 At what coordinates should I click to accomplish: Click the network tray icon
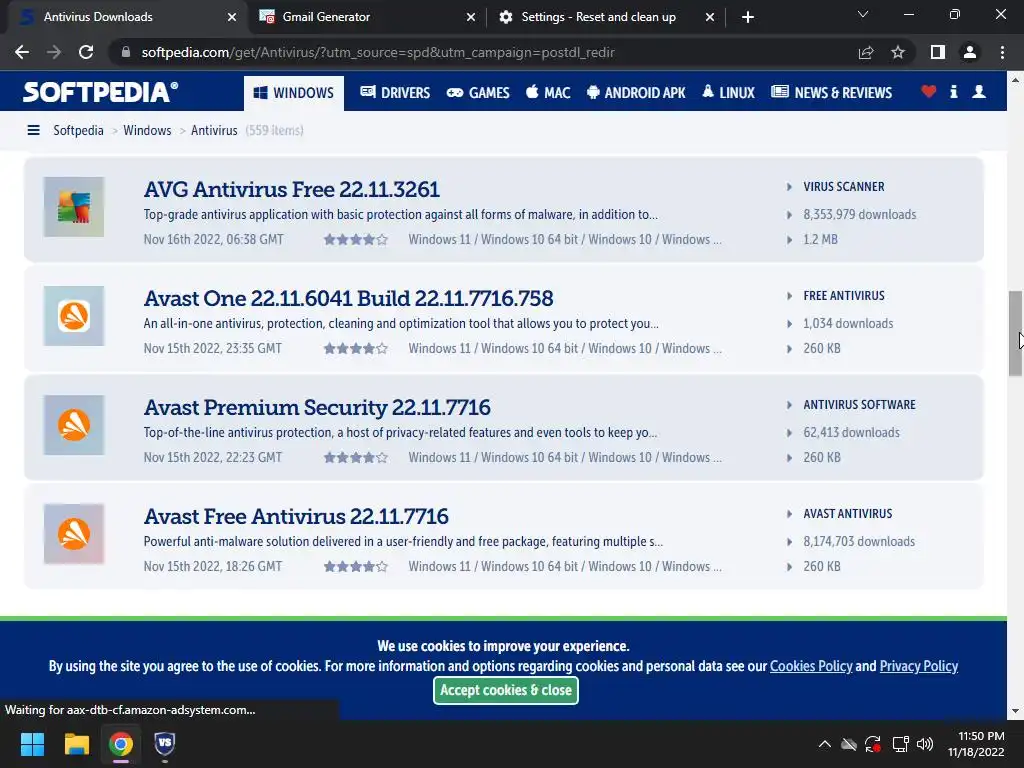901,744
